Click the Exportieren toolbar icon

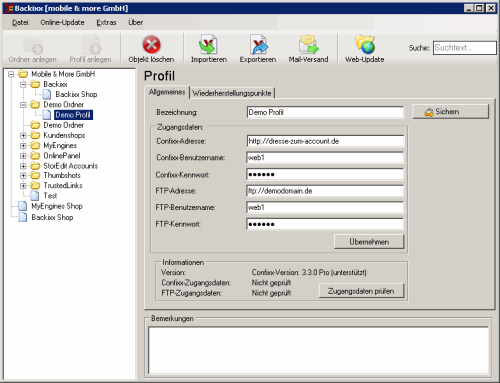tap(259, 45)
